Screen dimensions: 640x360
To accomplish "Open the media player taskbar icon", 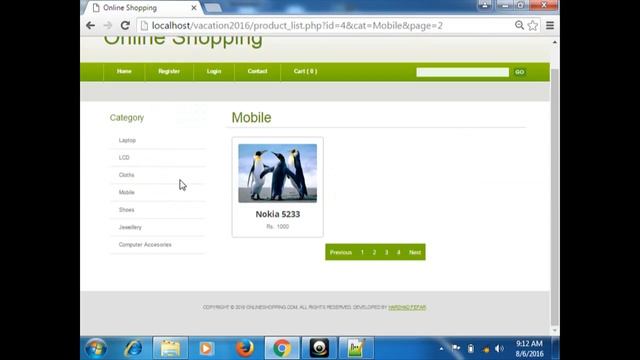I will (x=207, y=348).
